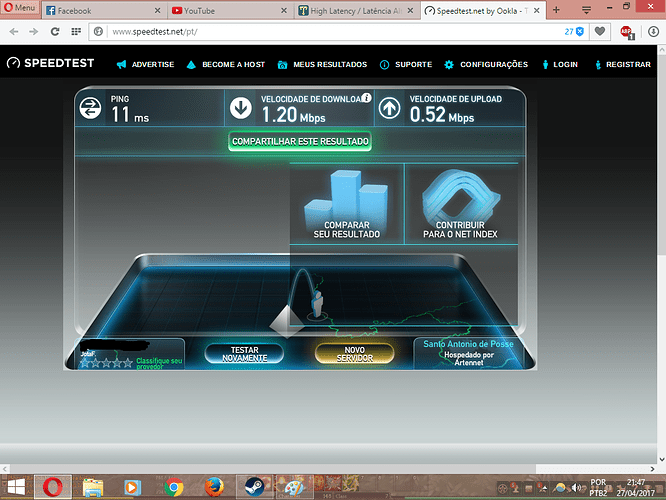Viewport: 666px width, 500px height.
Task: Click the Adblock extension icon
Action: coord(626,31)
